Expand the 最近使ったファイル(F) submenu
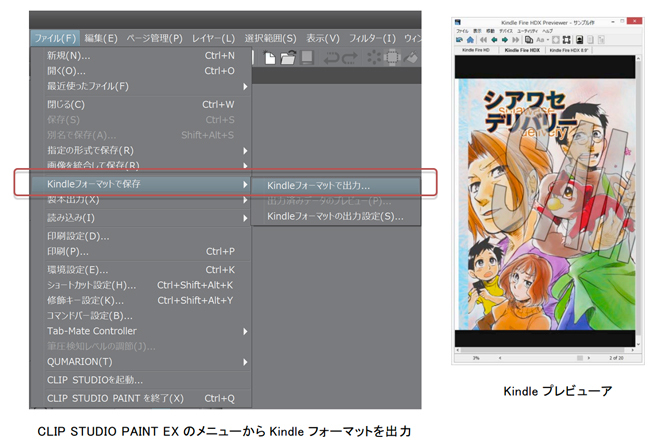660x447 pixels. (x=141, y=86)
